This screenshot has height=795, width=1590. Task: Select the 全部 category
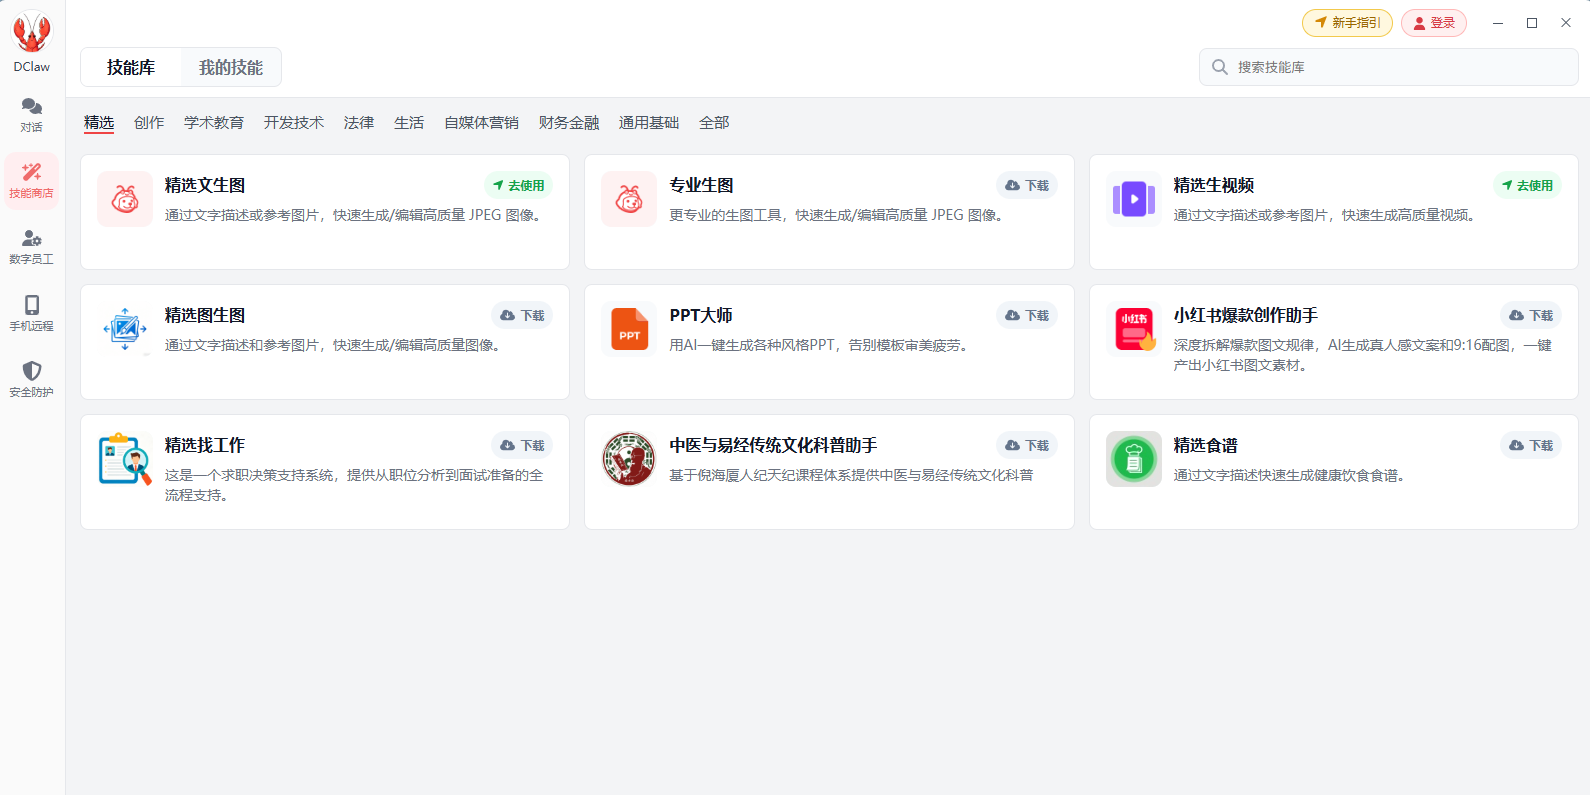tap(714, 122)
